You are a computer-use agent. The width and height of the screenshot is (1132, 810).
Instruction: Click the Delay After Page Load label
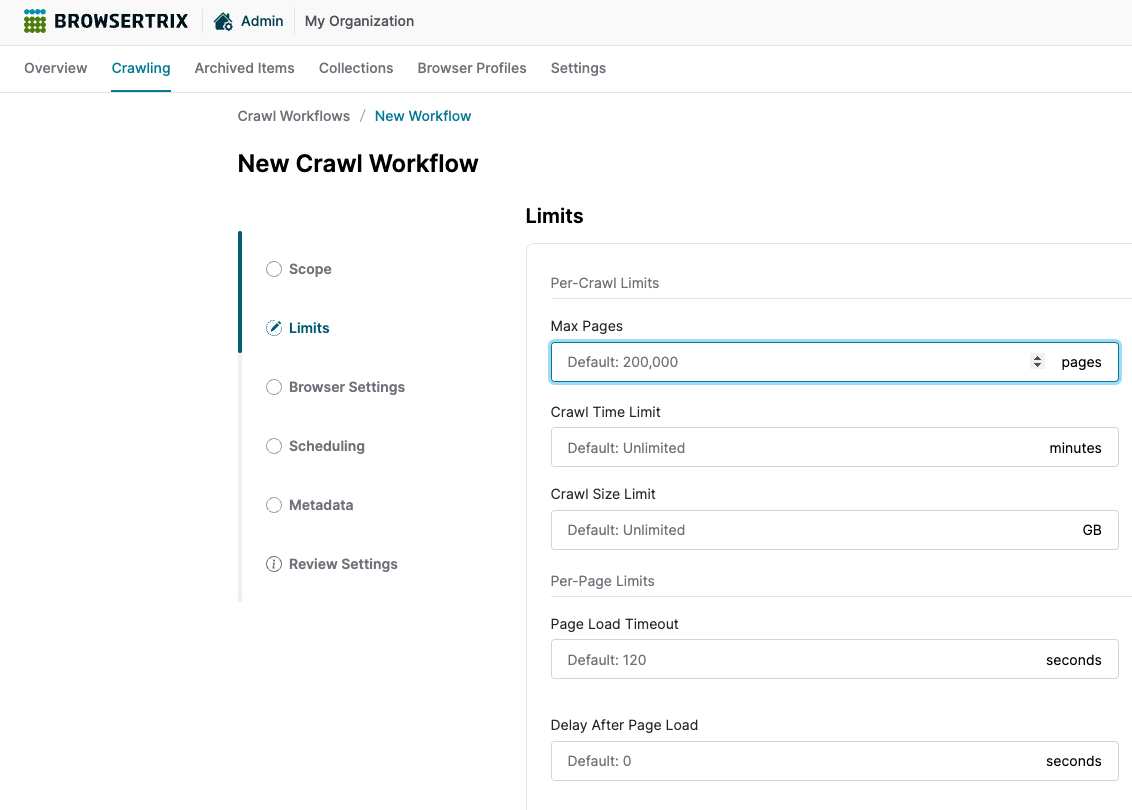tap(624, 726)
